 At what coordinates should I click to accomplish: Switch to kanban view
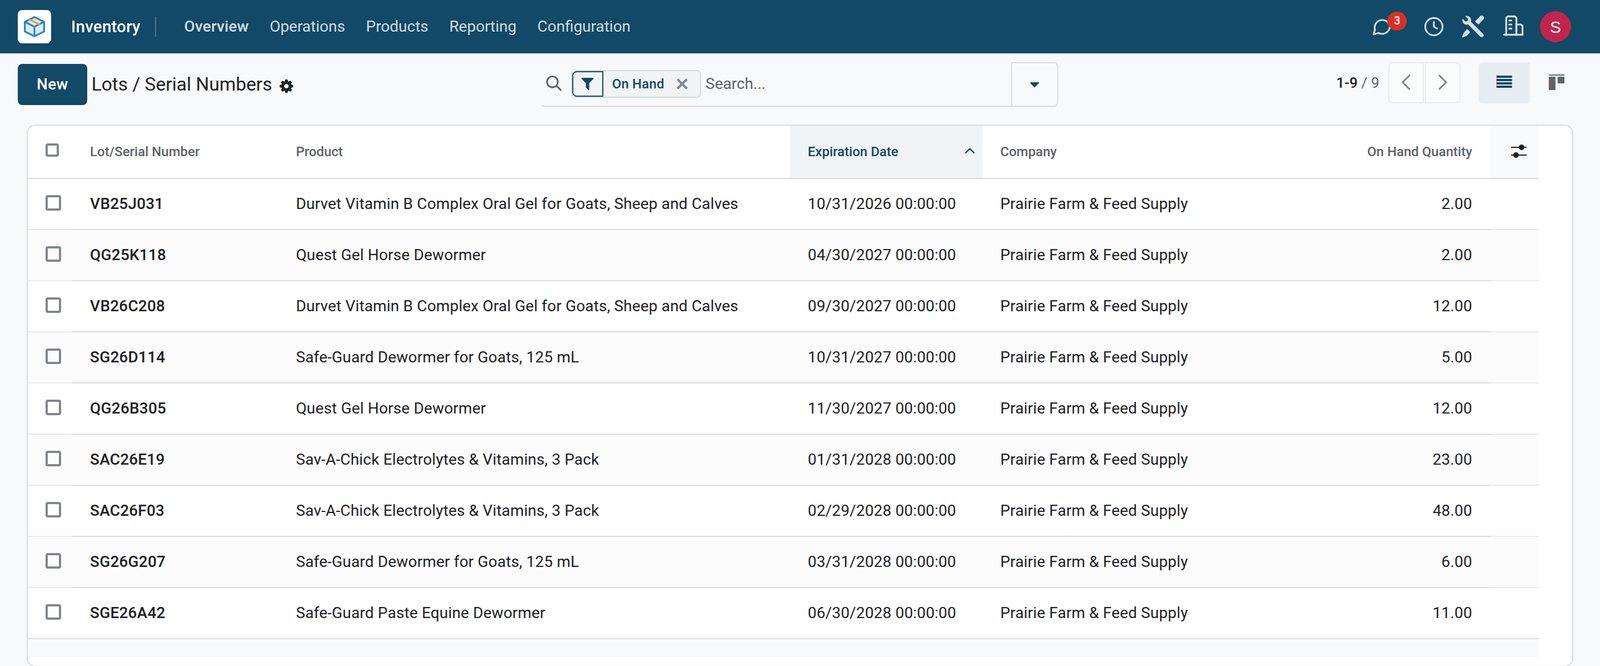pyautogui.click(x=1556, y=83)
